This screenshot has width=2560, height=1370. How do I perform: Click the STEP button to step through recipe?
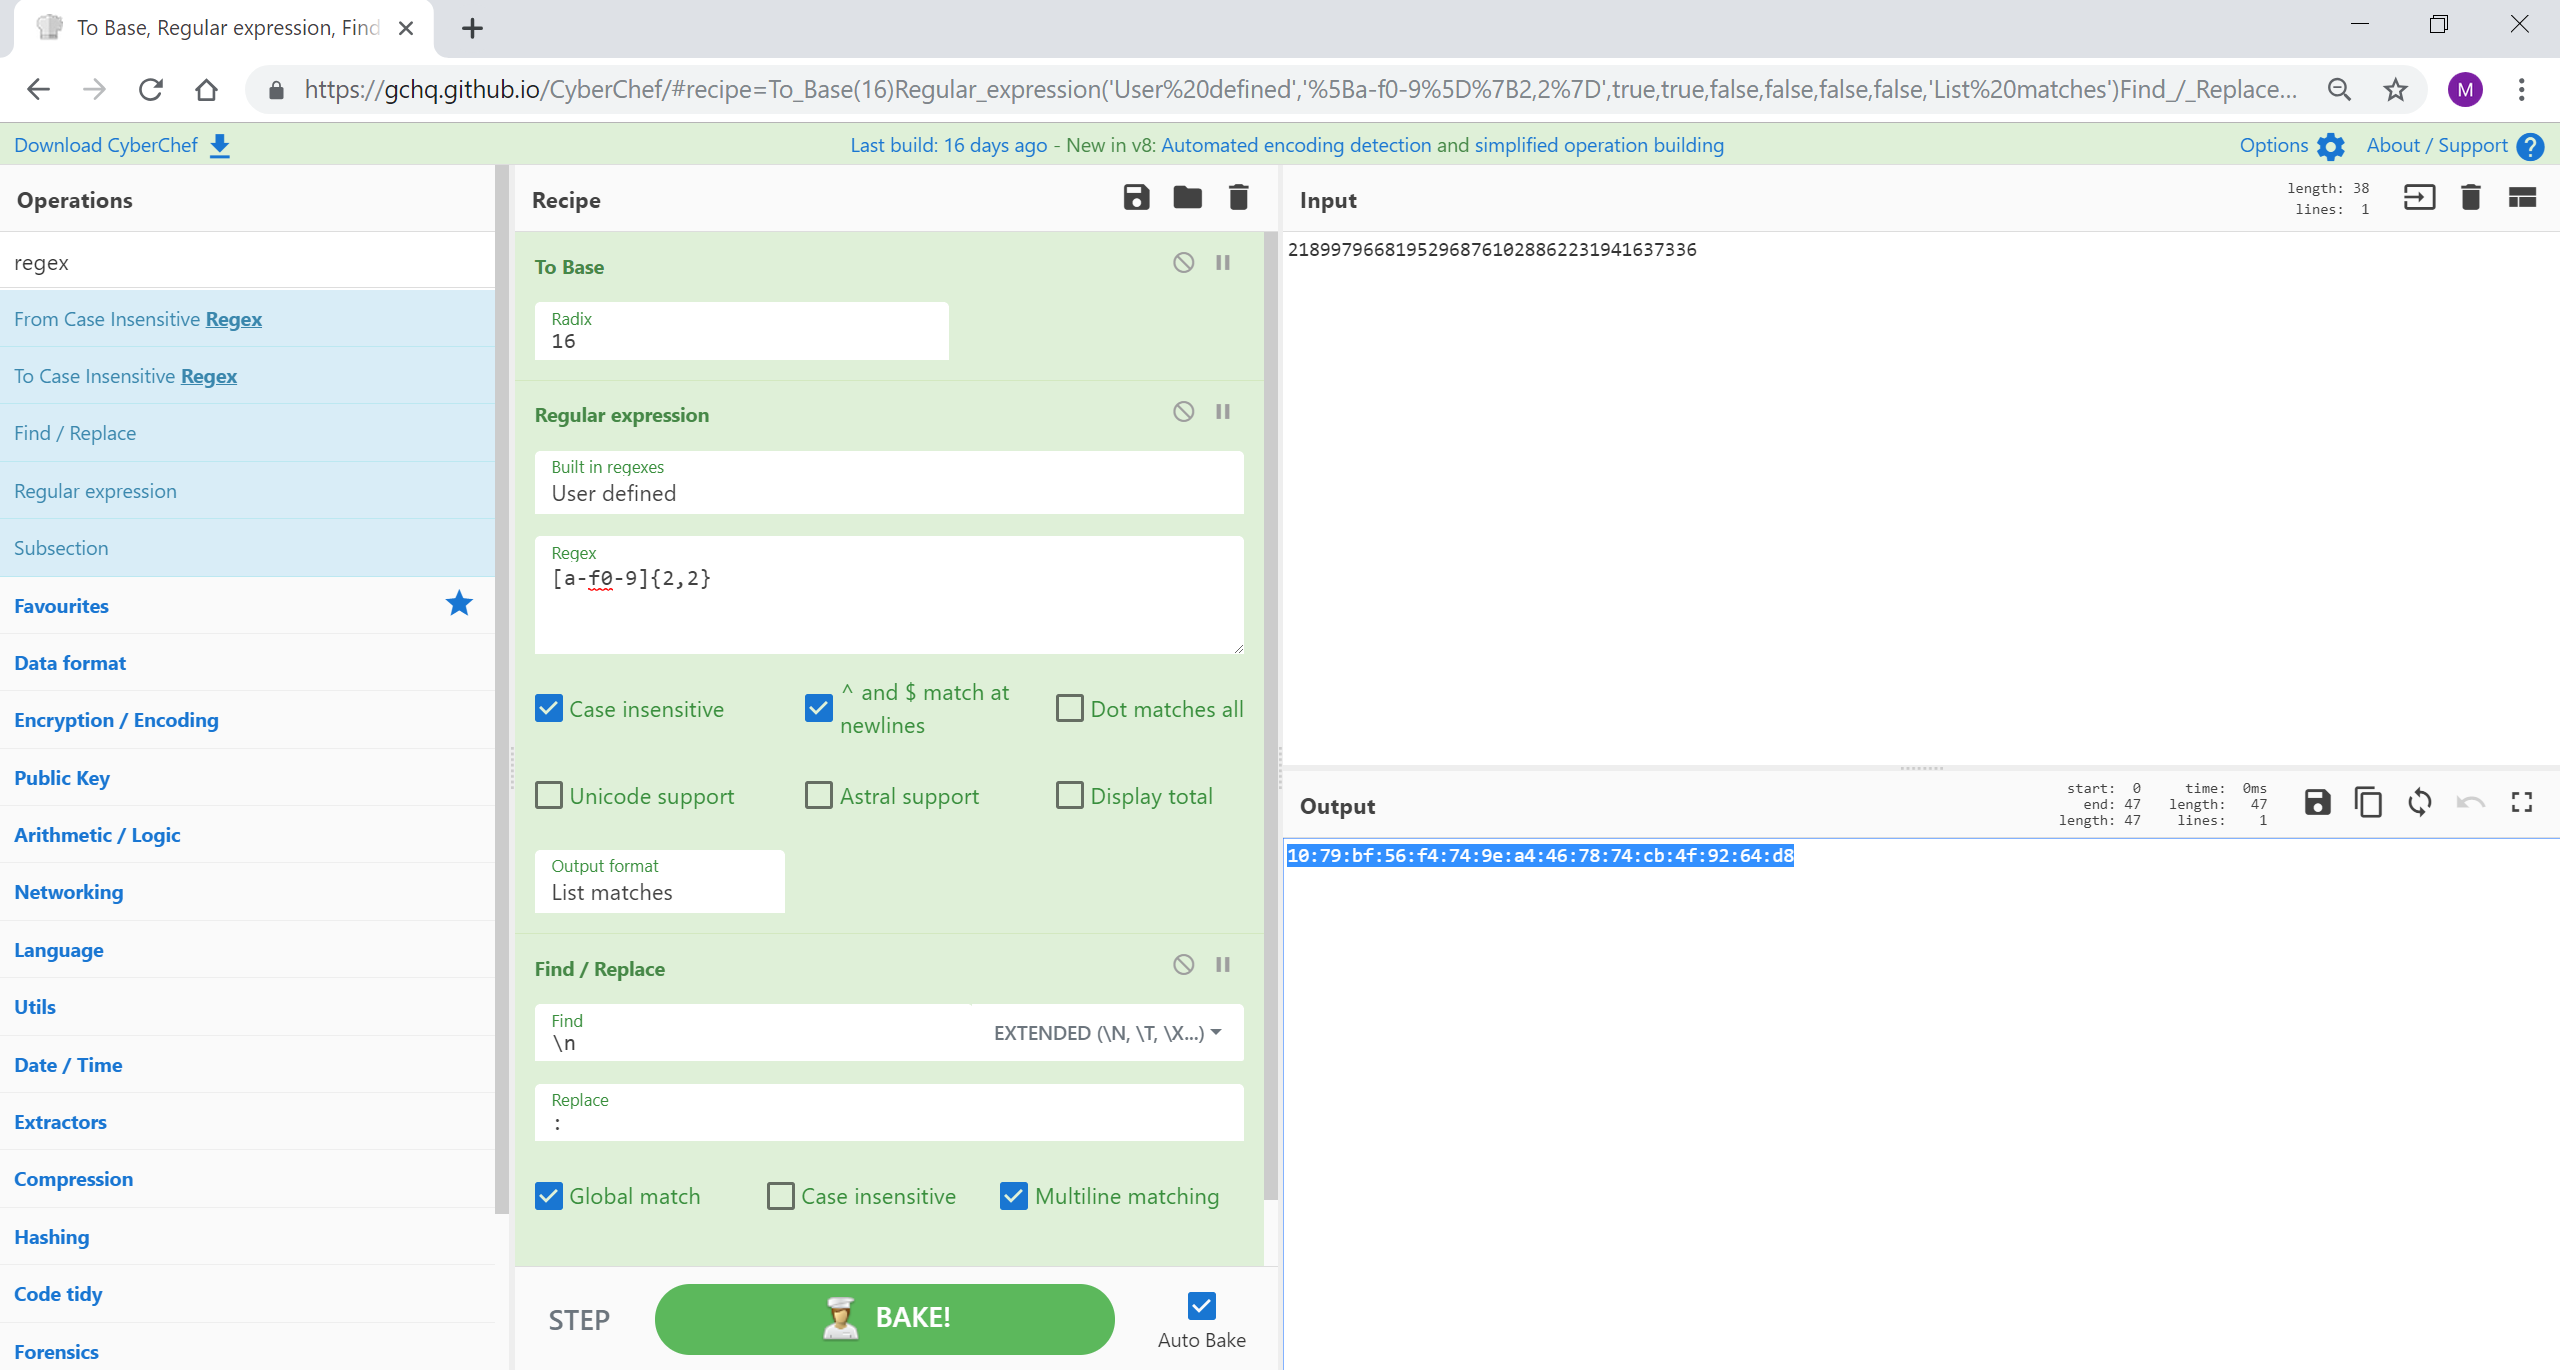tap(581, 1318)
